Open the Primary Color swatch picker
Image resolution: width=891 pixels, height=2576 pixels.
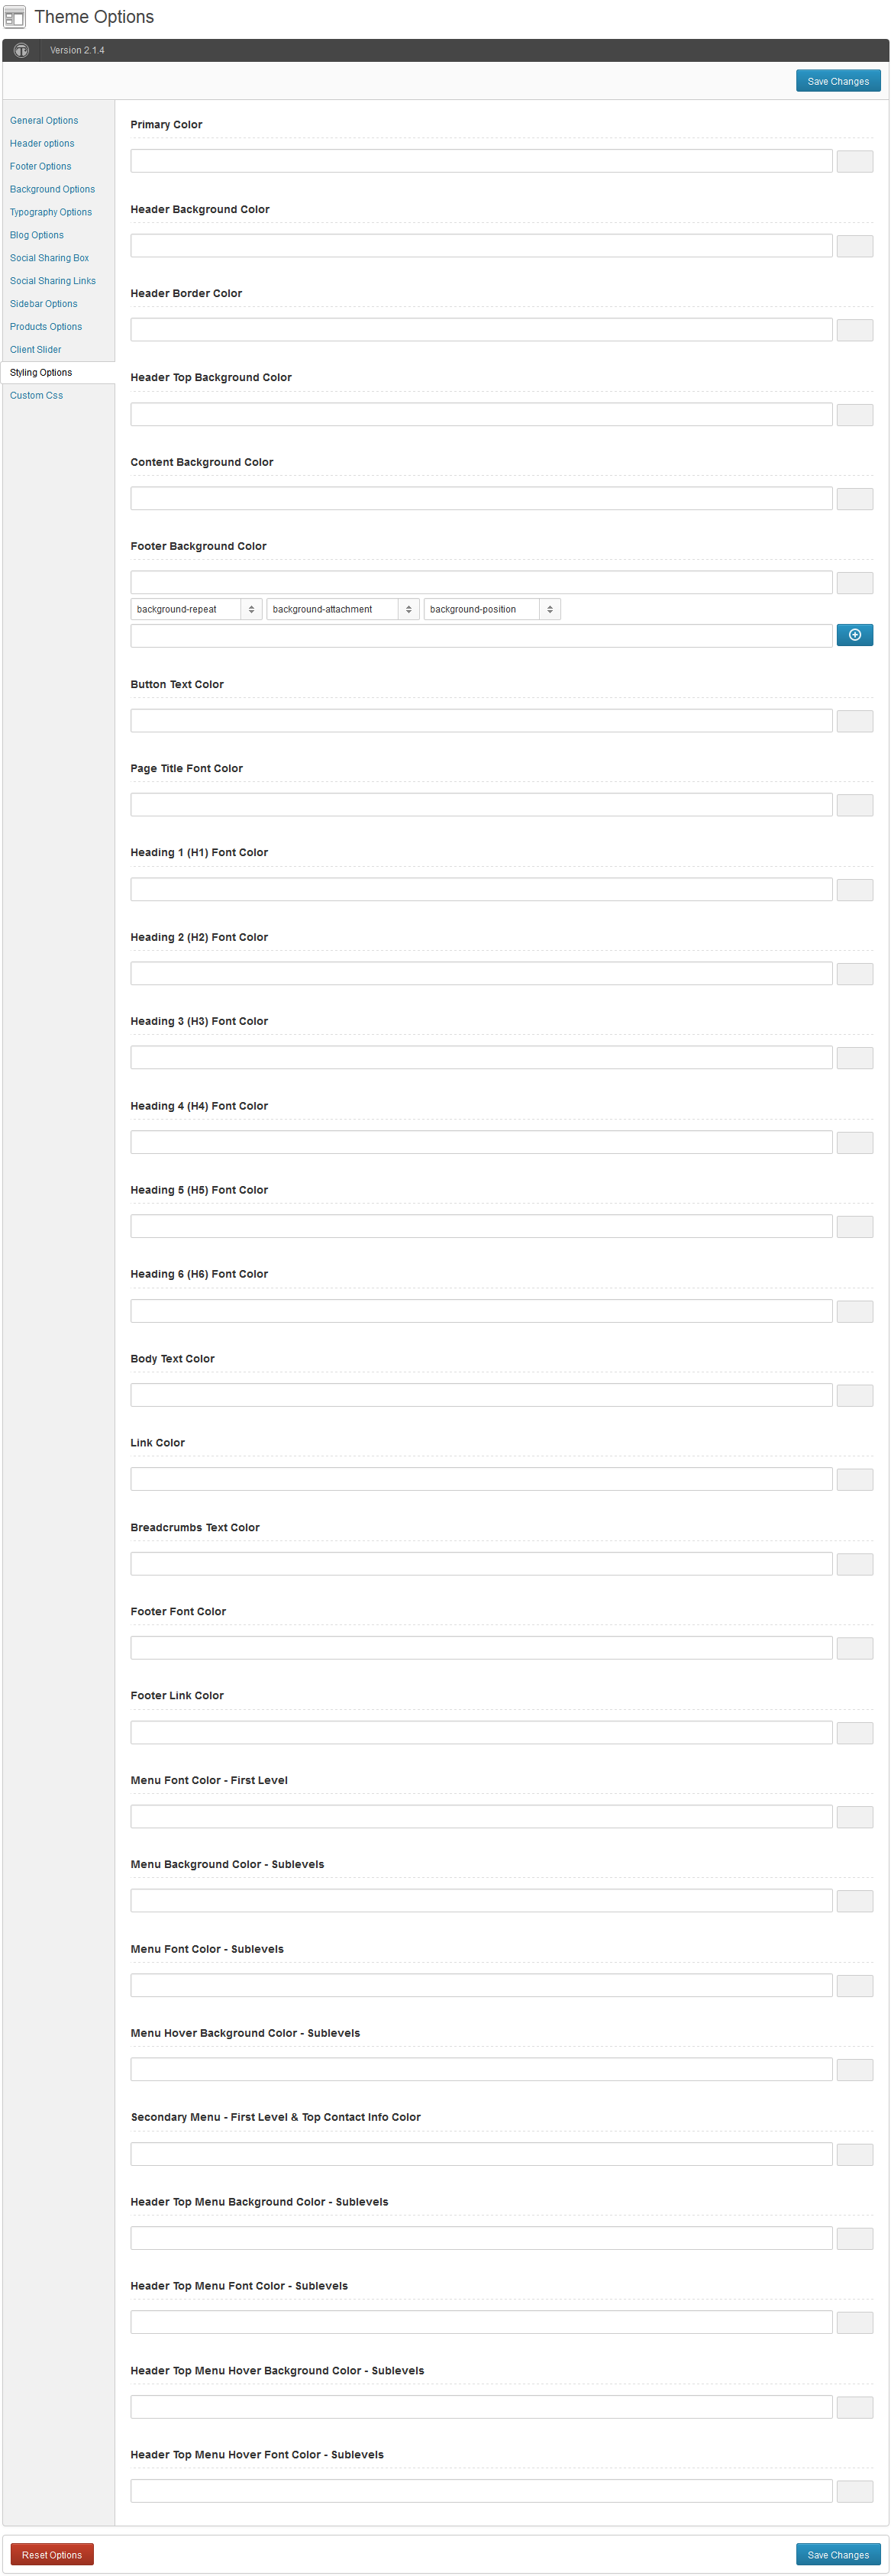pyautogui.click(x=854, y=161)
